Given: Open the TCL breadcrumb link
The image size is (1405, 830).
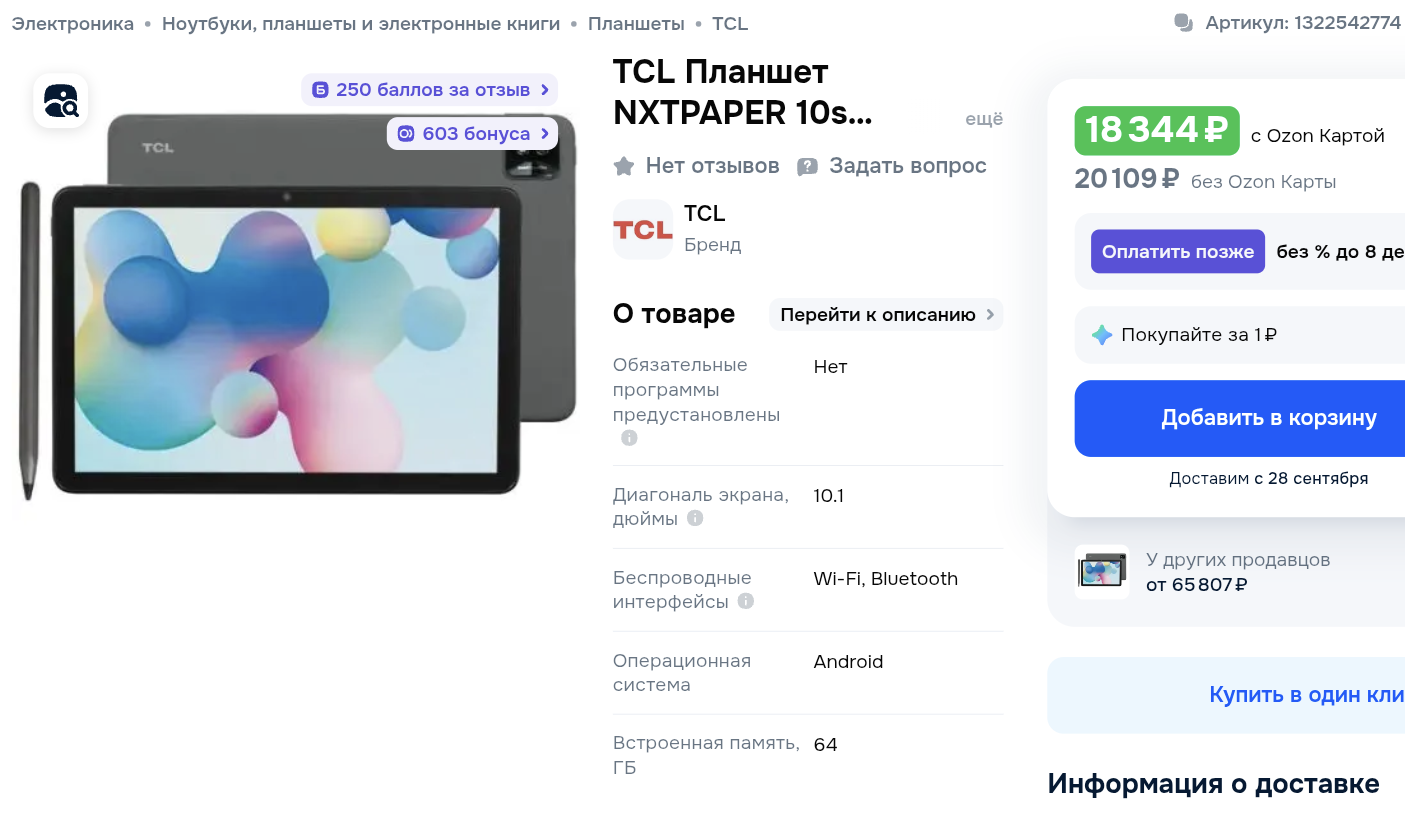Looking at the screenshot, I should coord(730,24).
